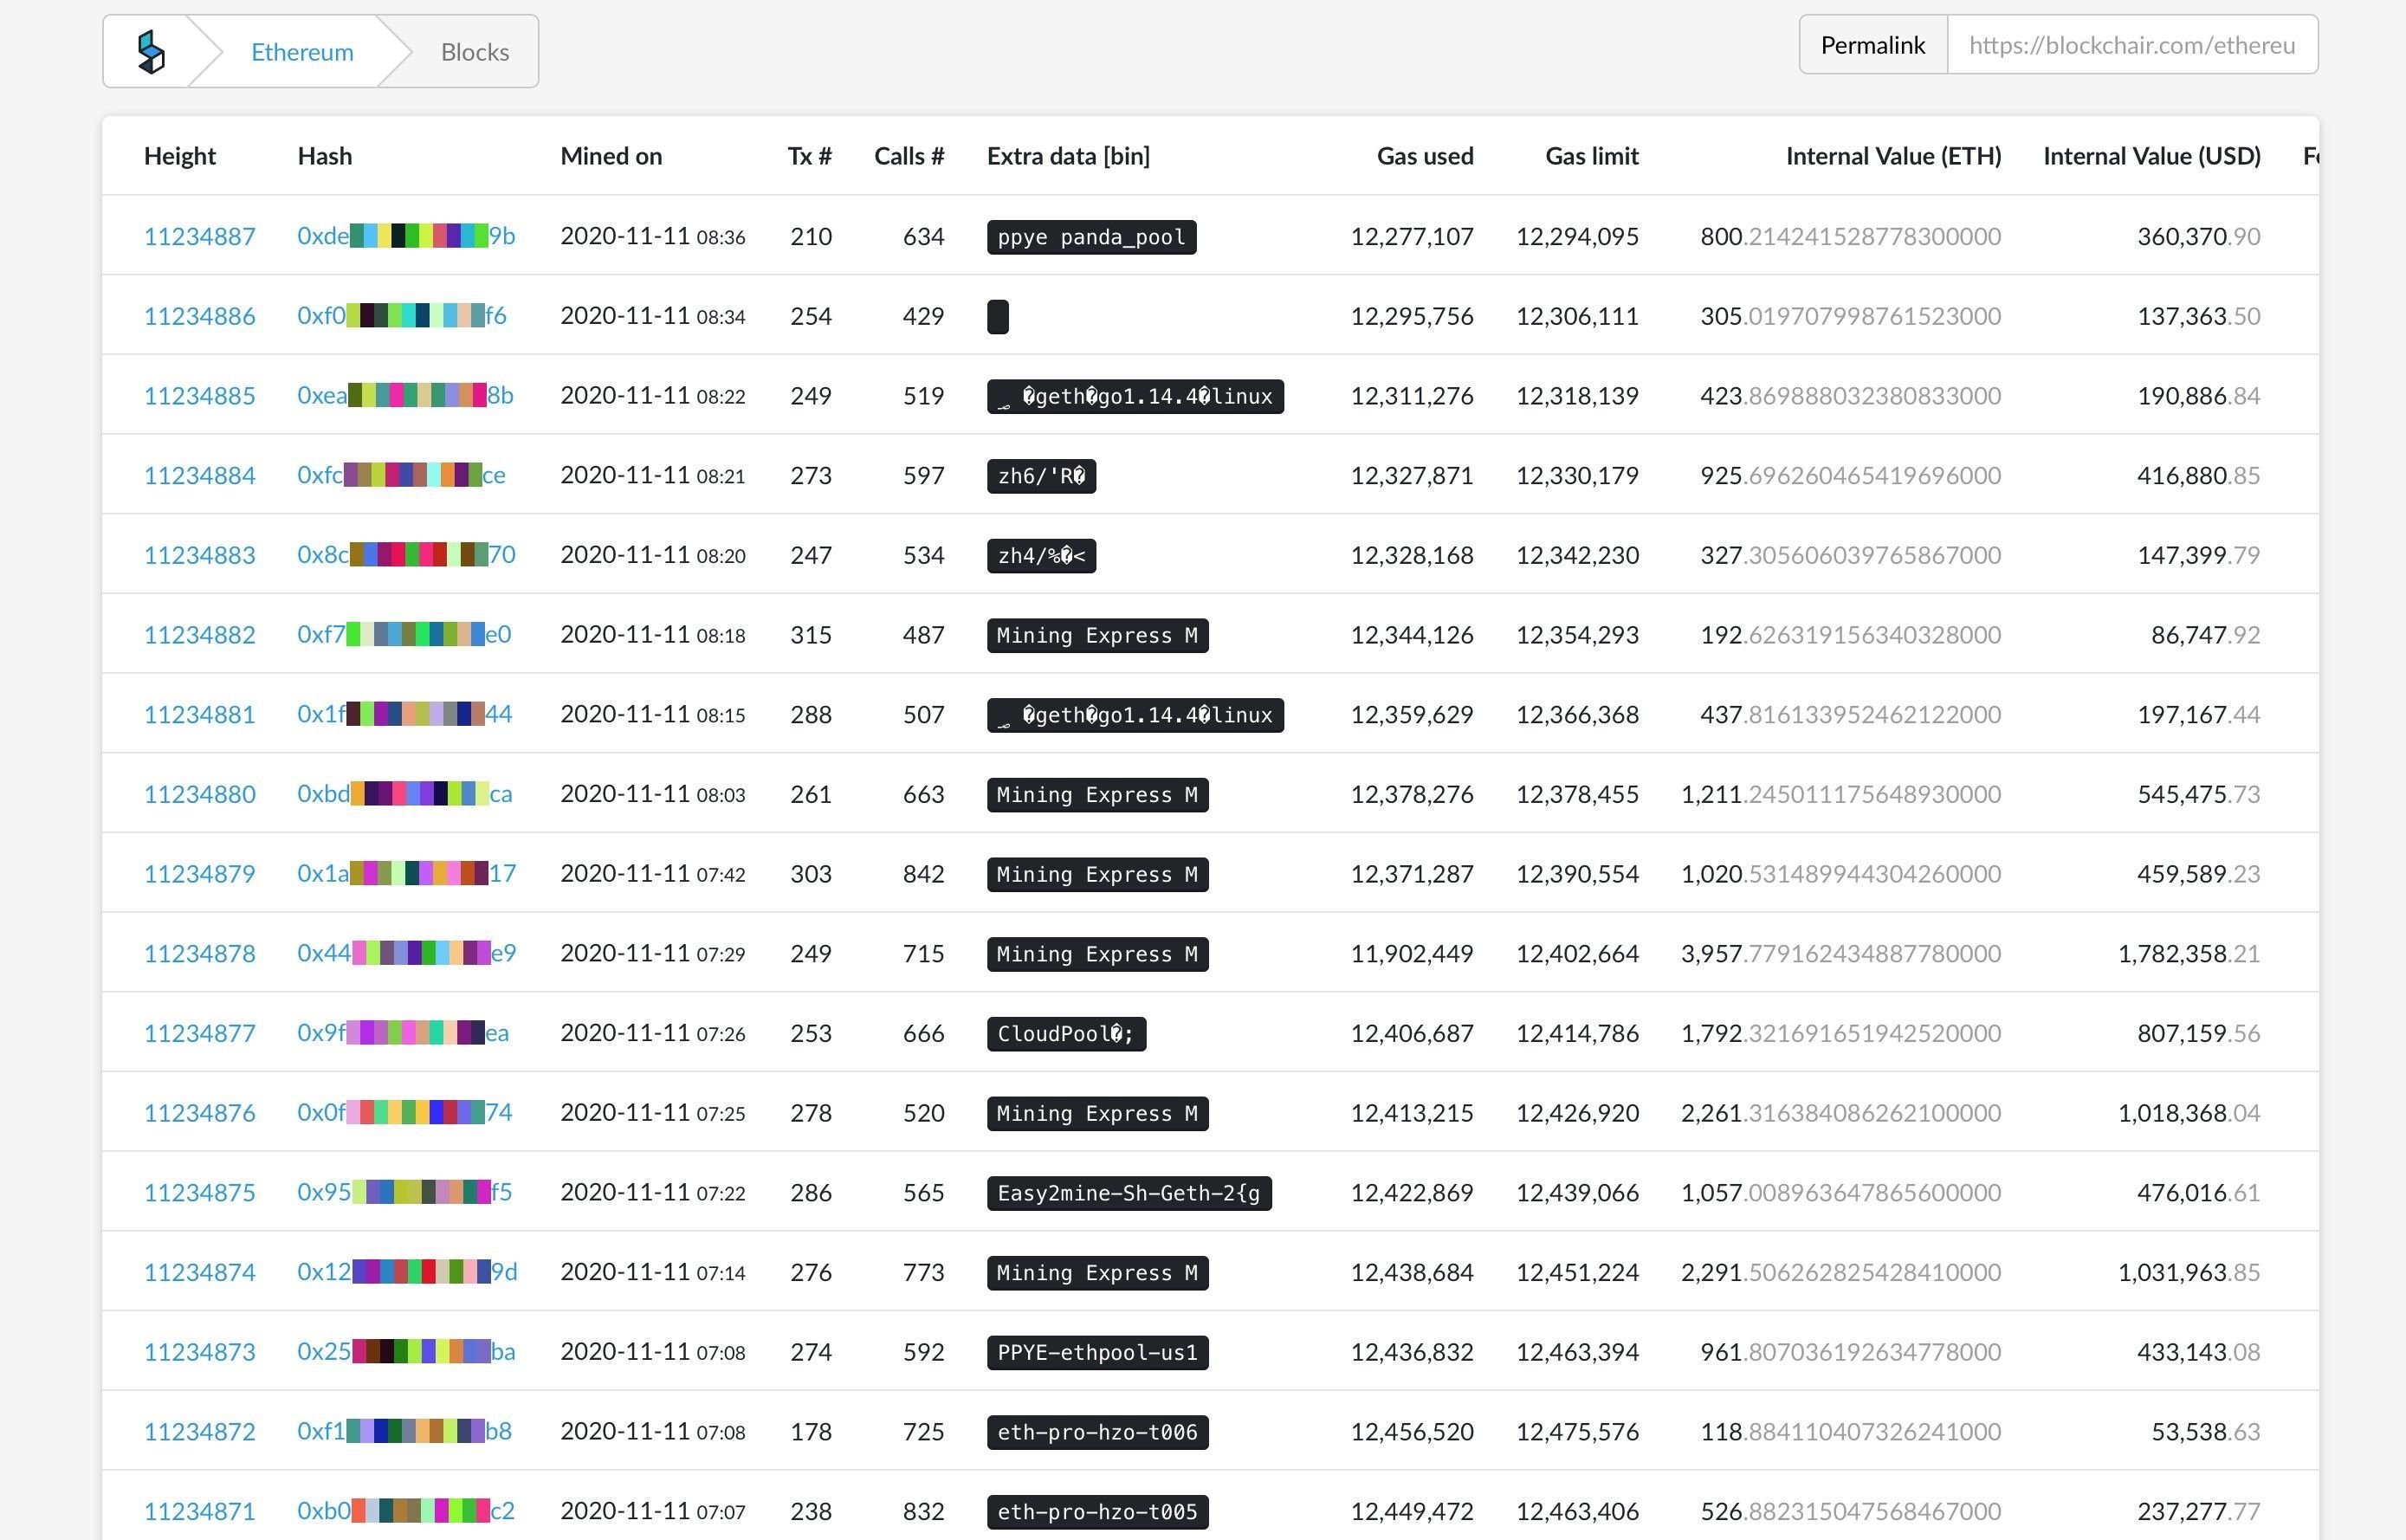The image size is (2406, 1540).
Task: Click 'zh4/%' extra data tag
Action: 1041,556
